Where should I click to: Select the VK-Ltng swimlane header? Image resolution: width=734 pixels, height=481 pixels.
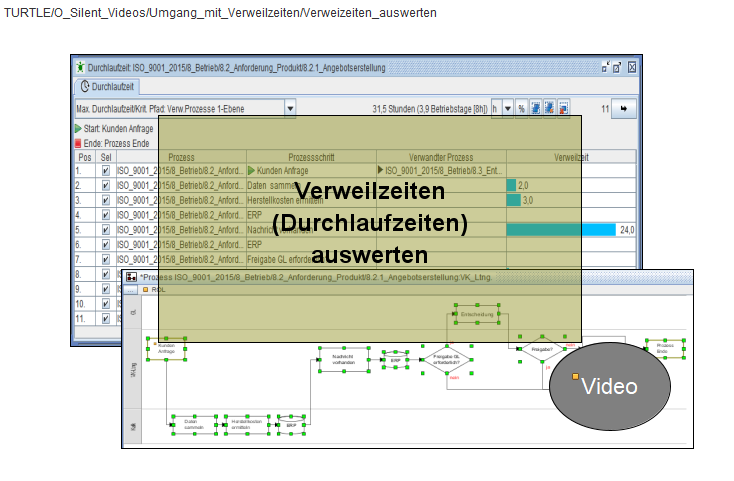pyautogui.click(x=132, y=370)
